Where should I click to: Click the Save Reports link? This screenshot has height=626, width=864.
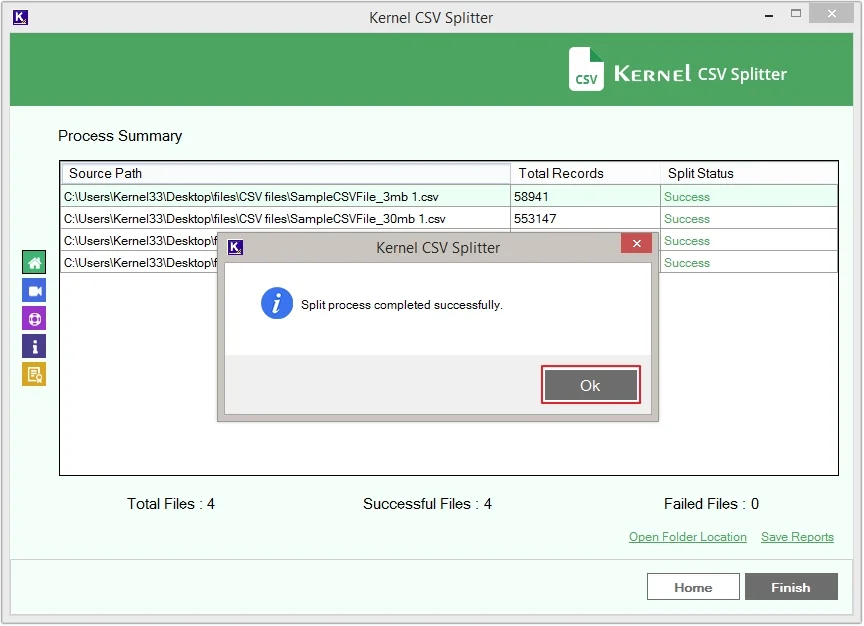[797, 537]
